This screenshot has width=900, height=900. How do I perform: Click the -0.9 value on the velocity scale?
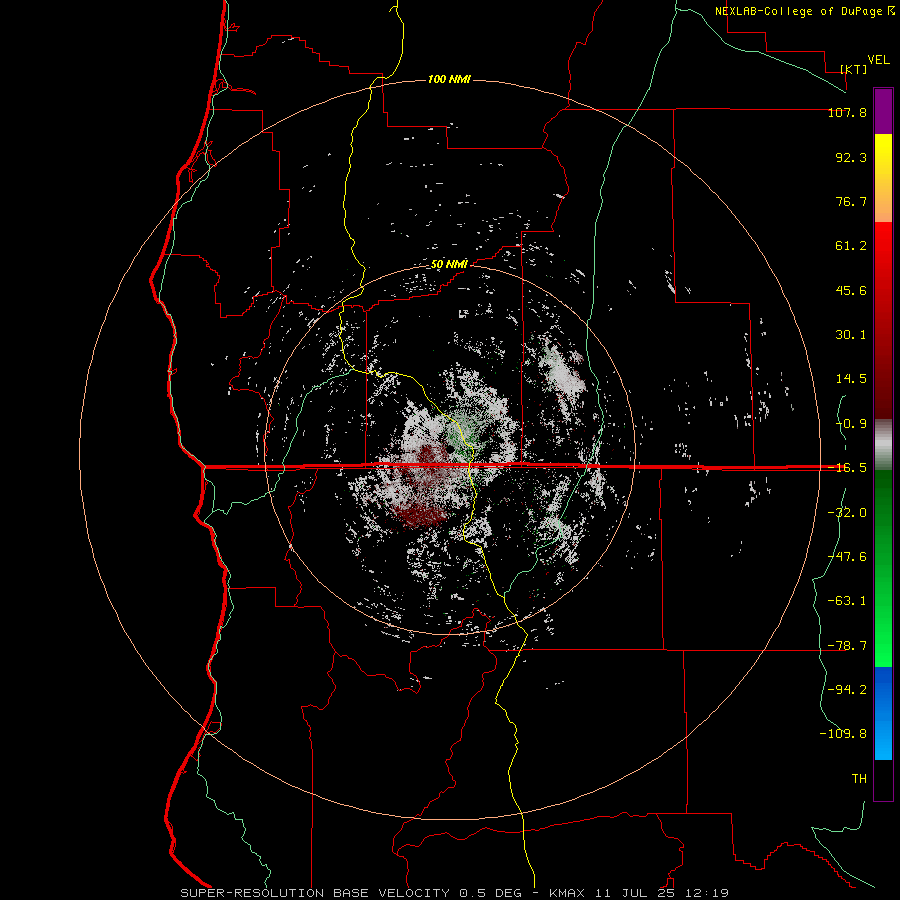[851, 424]
